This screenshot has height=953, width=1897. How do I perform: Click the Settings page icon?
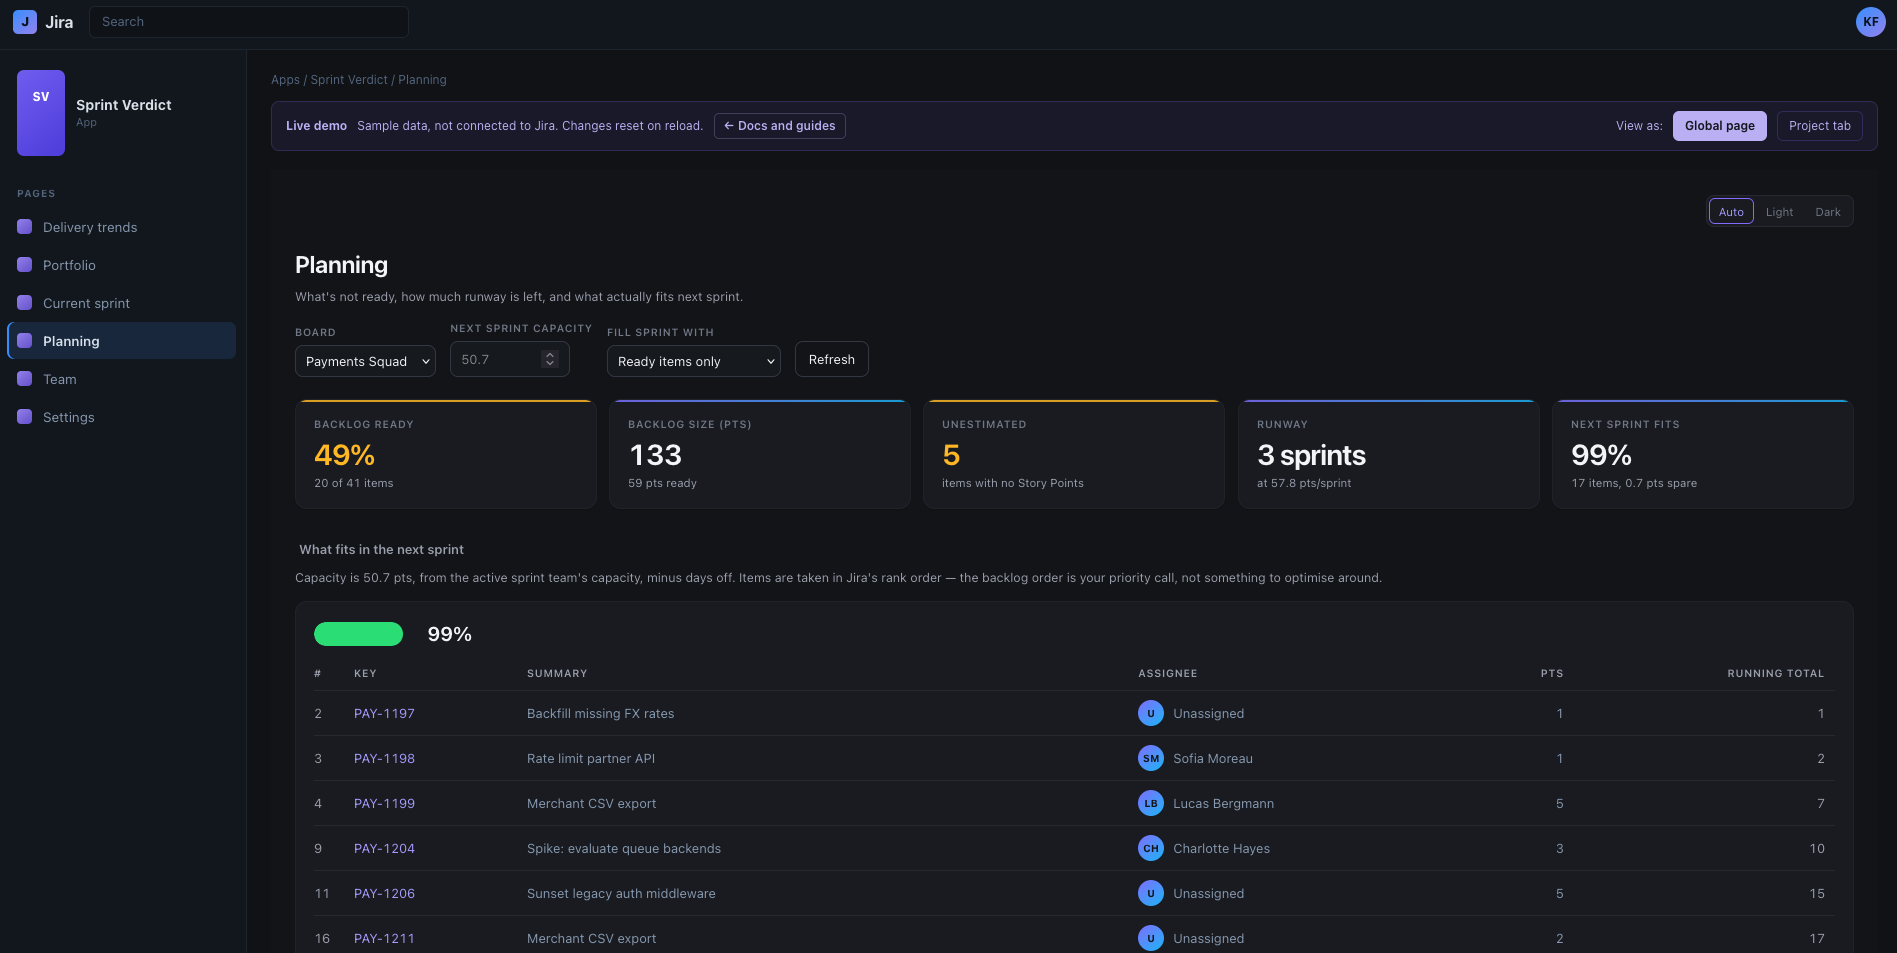click(x=25, y=417)
